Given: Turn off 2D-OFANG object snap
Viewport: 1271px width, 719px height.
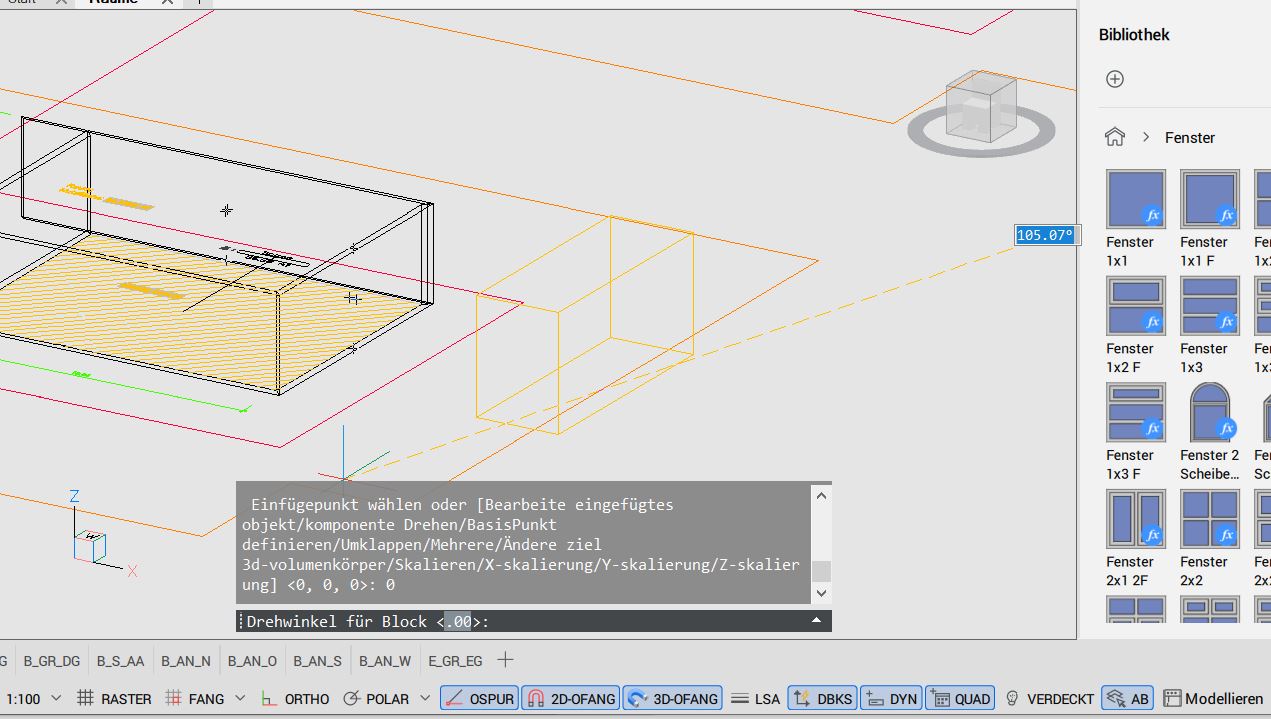Looking at the screenshot, I should click(x=571, y=699).
